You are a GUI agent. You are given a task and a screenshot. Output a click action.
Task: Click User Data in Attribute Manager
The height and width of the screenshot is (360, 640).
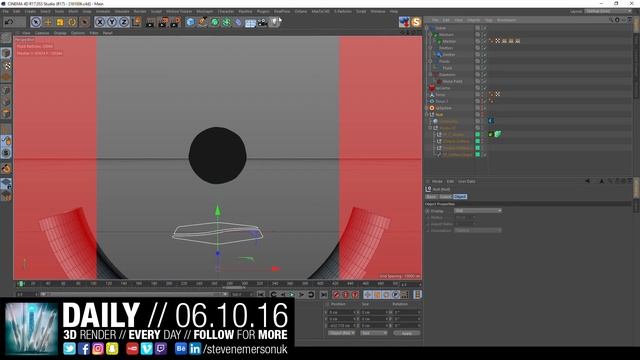(x=467, y=181)
